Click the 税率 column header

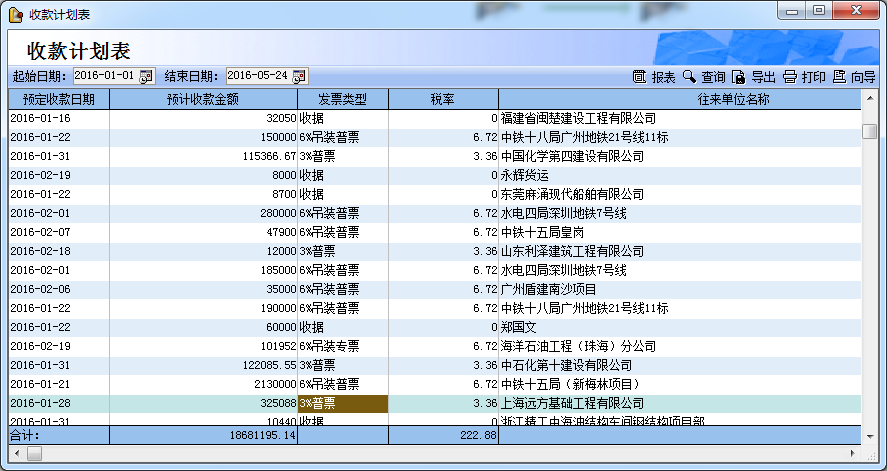coord(443,99)
